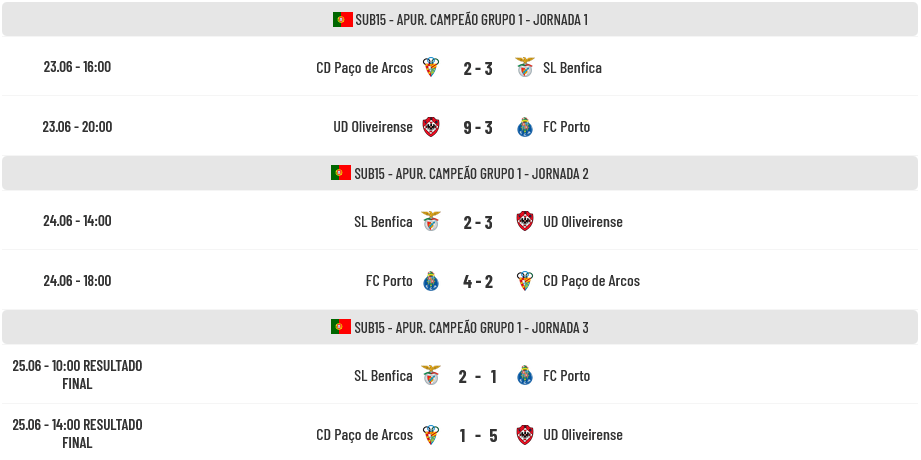
Task: Click UD Oliveirense crest in 9 - 3 match
Action: pos(431,127)
